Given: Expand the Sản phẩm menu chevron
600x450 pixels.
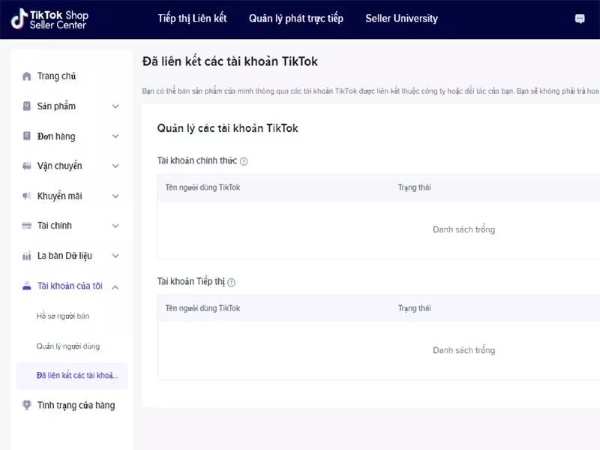Looking at the screenshot, I should [115, 106].
